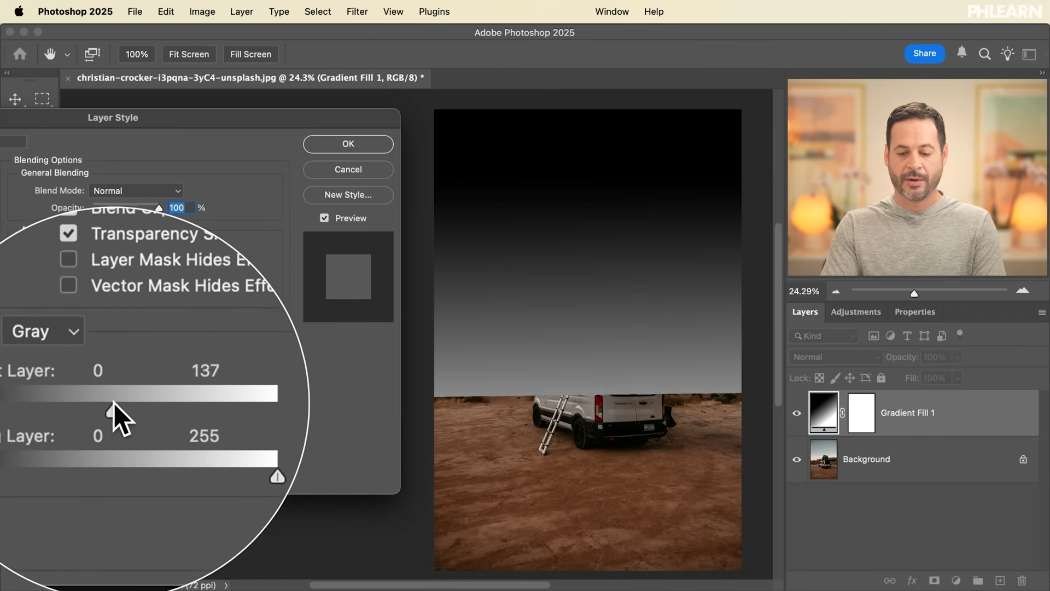Uncheck the Transparency Shapes Layer checkbox

(68, 233)
